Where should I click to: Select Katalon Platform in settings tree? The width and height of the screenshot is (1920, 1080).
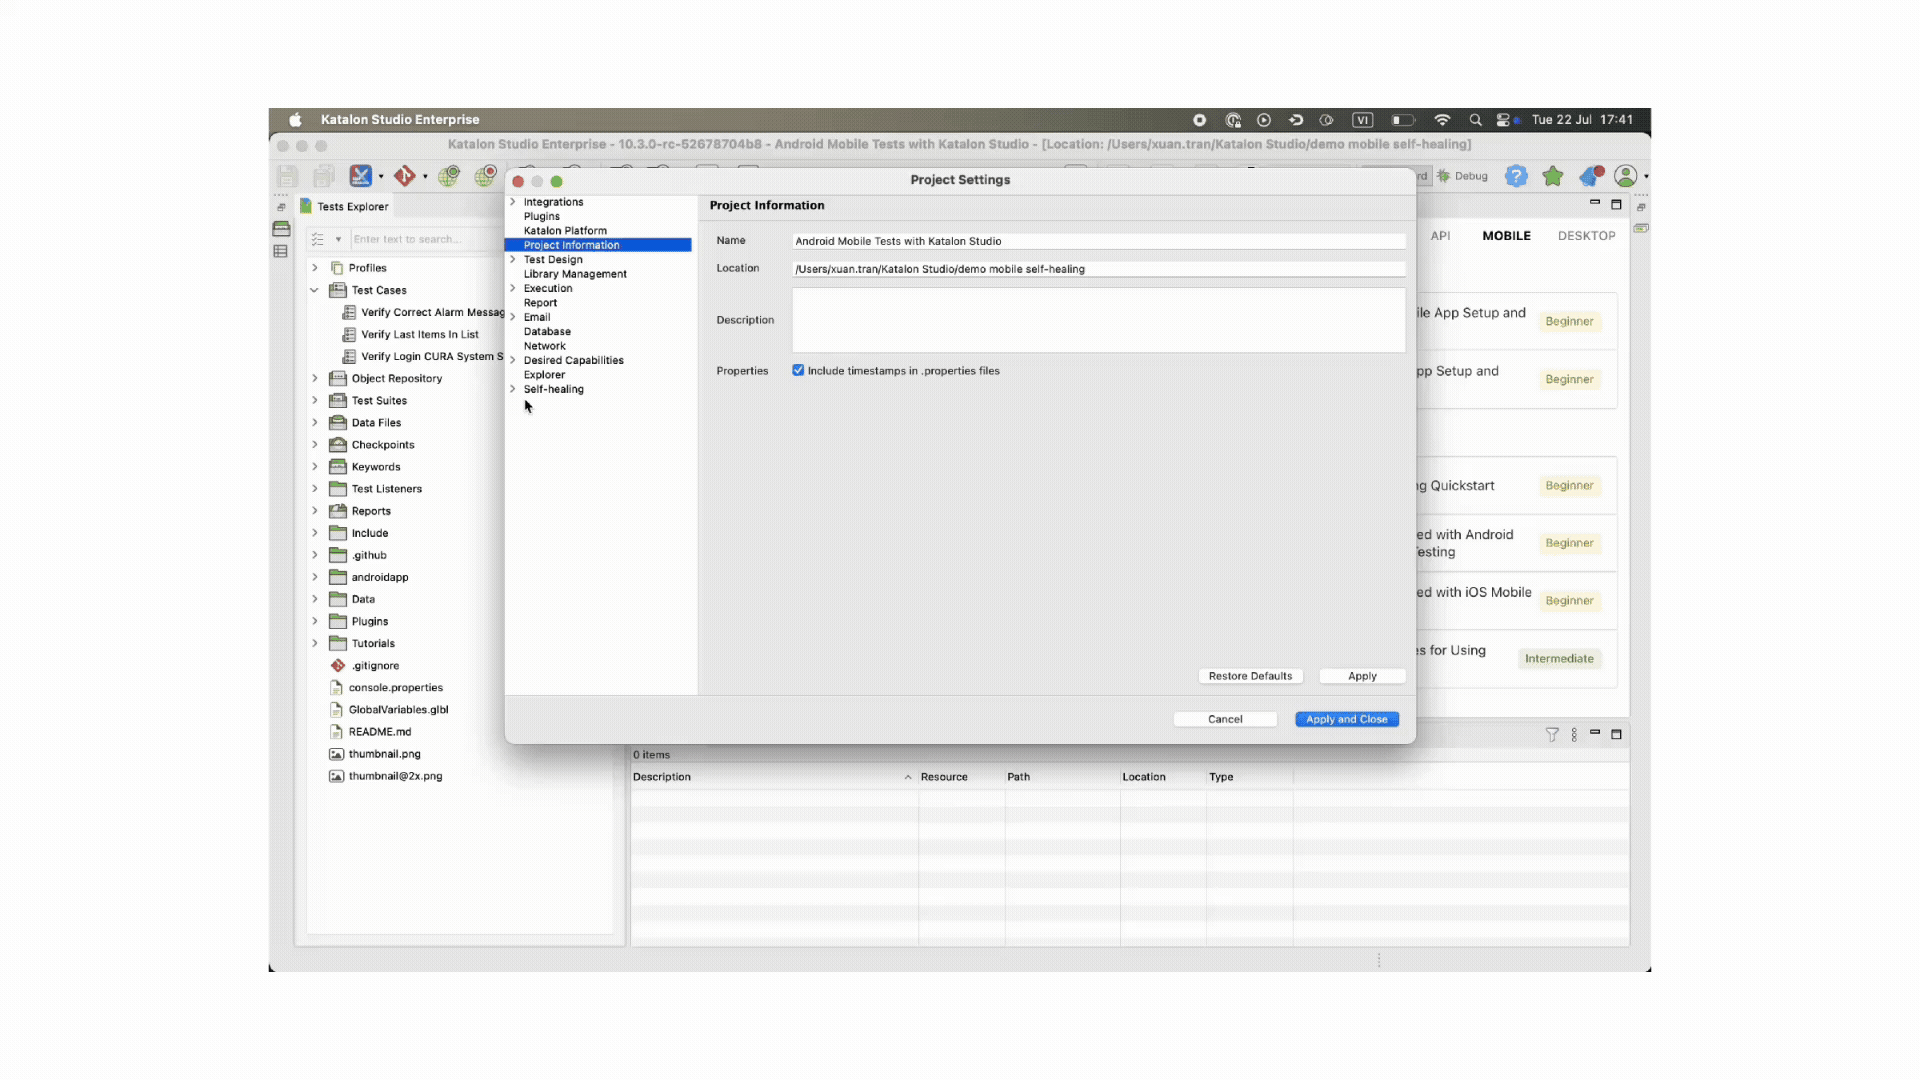pyautogui.click(x=565, y=231)
